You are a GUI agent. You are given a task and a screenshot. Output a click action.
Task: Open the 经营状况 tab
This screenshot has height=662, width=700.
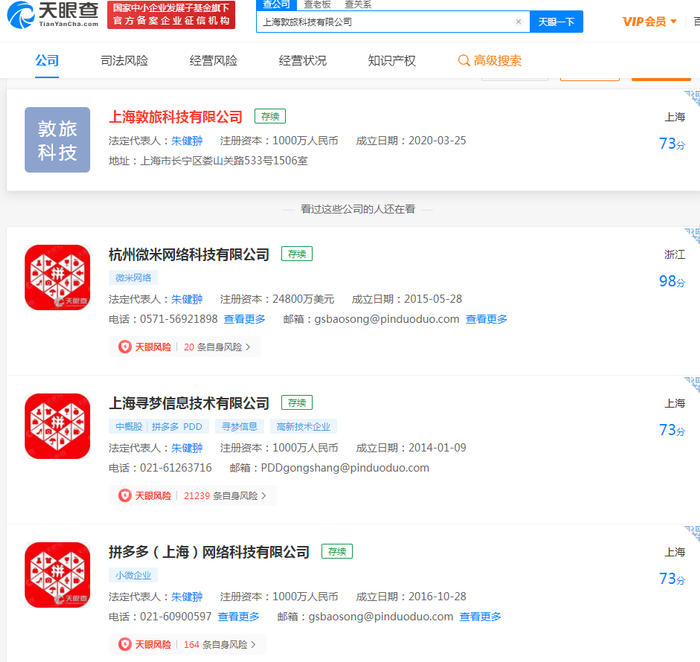pos(303,60)
